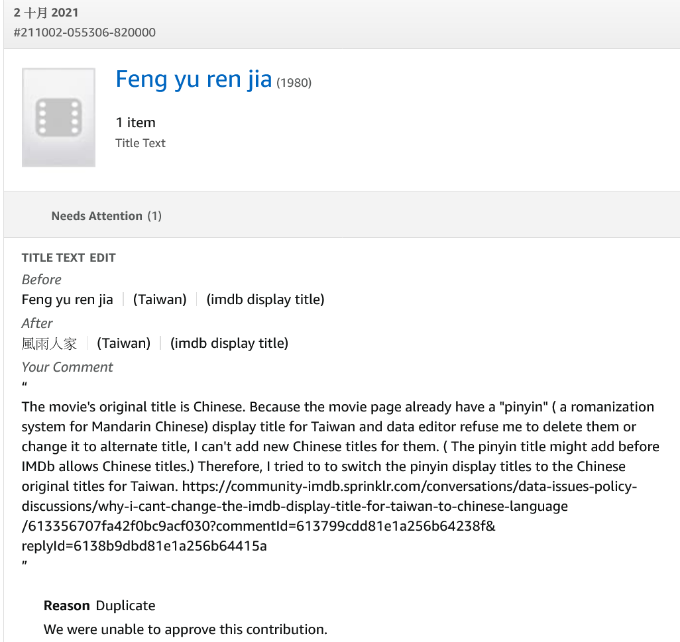The image size is (680, 642).
Task: Click the reference number #211002-055306-820000
Action: tap(85, 32)
